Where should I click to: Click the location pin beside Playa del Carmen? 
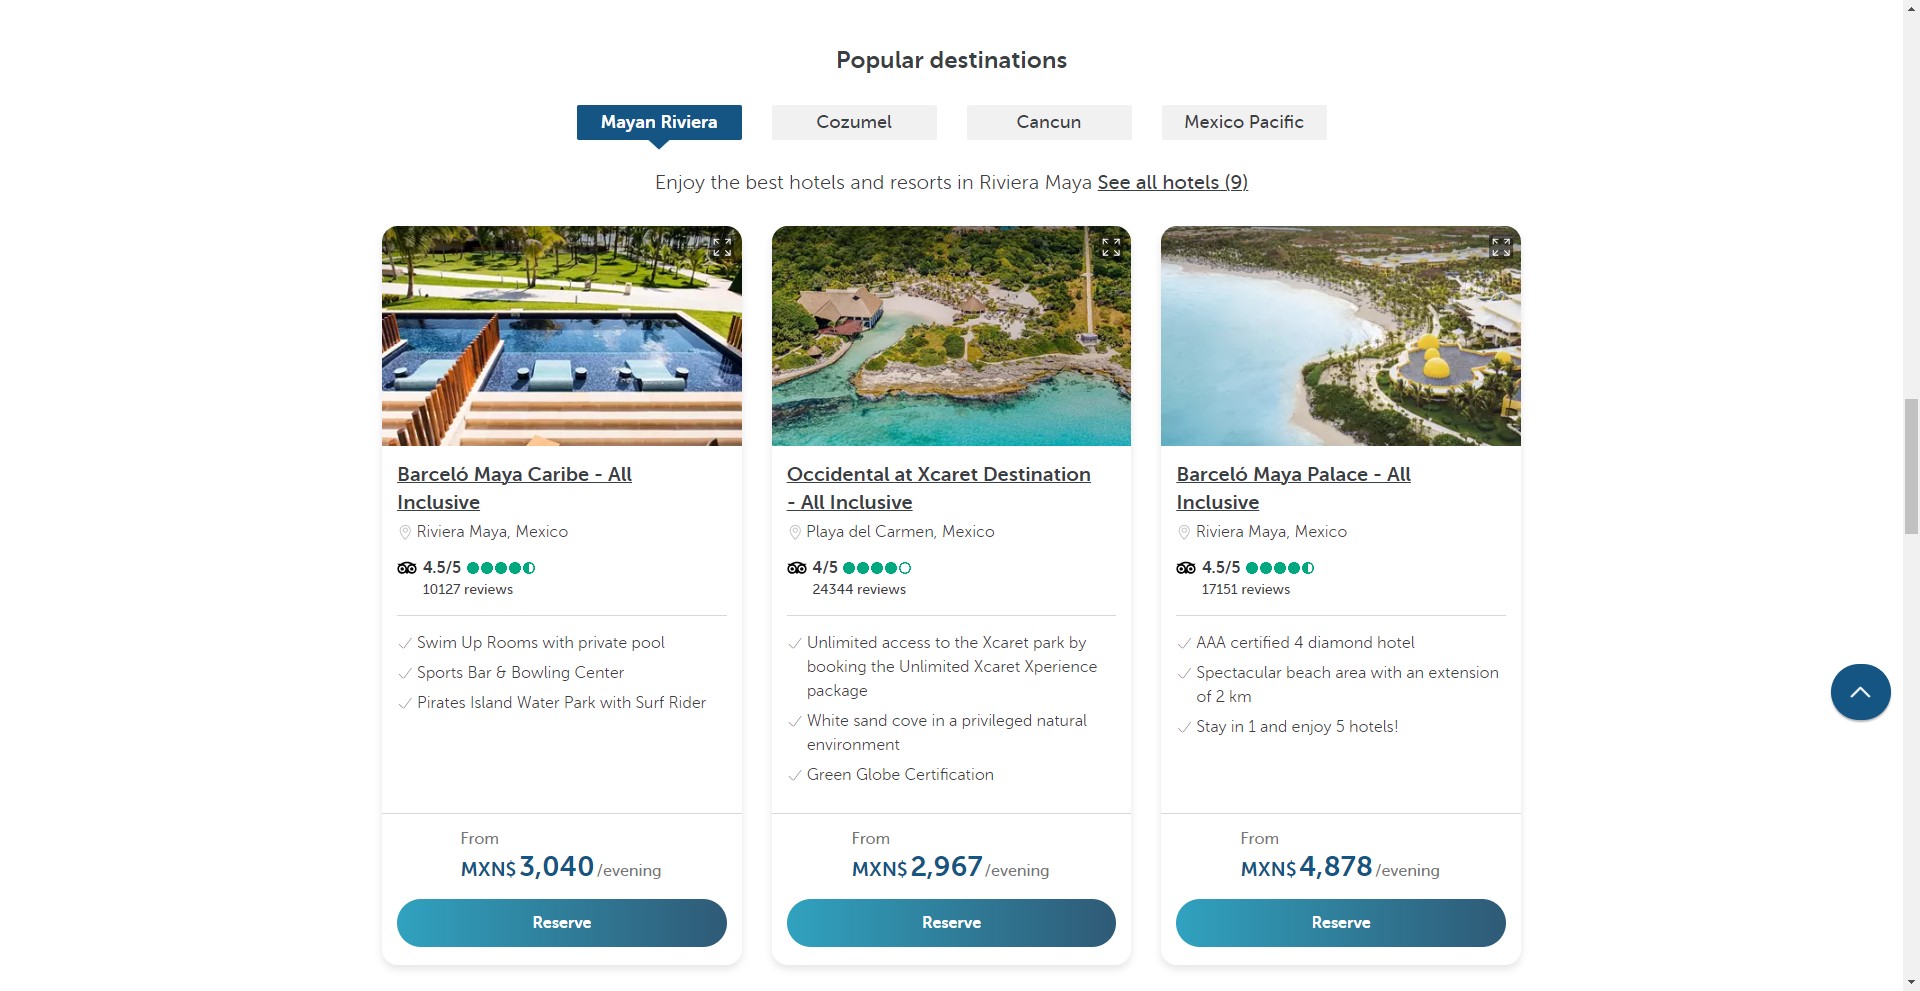click(x=795, y=532)
